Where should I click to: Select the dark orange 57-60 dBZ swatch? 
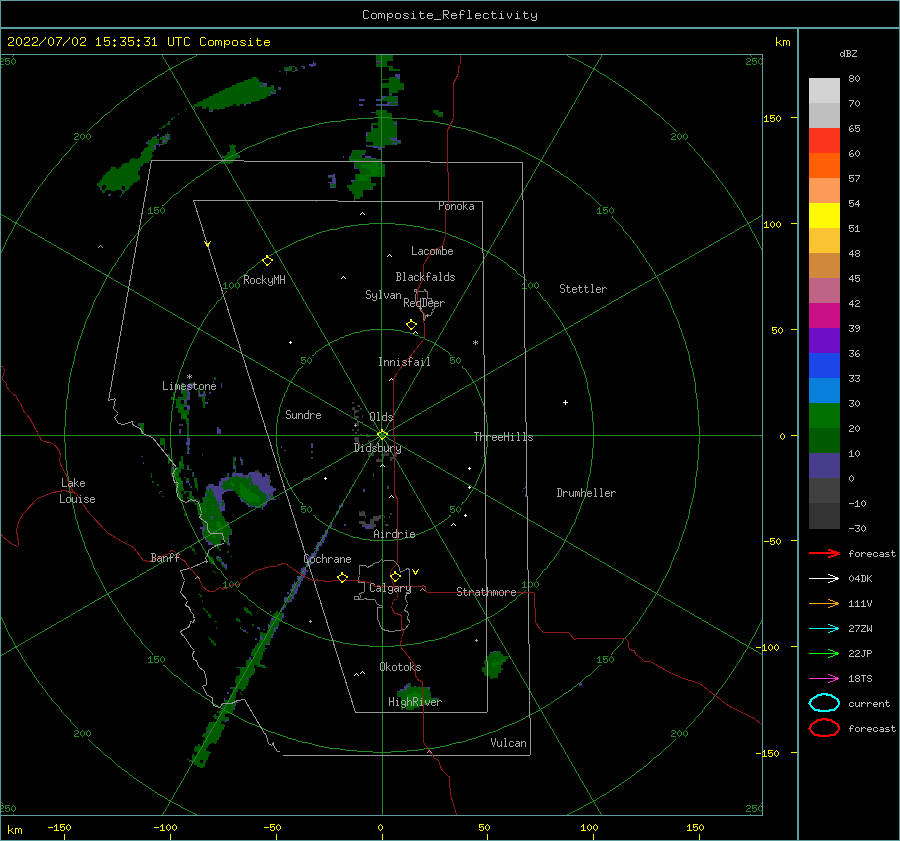pyautogui.click(x=824, y=165)
